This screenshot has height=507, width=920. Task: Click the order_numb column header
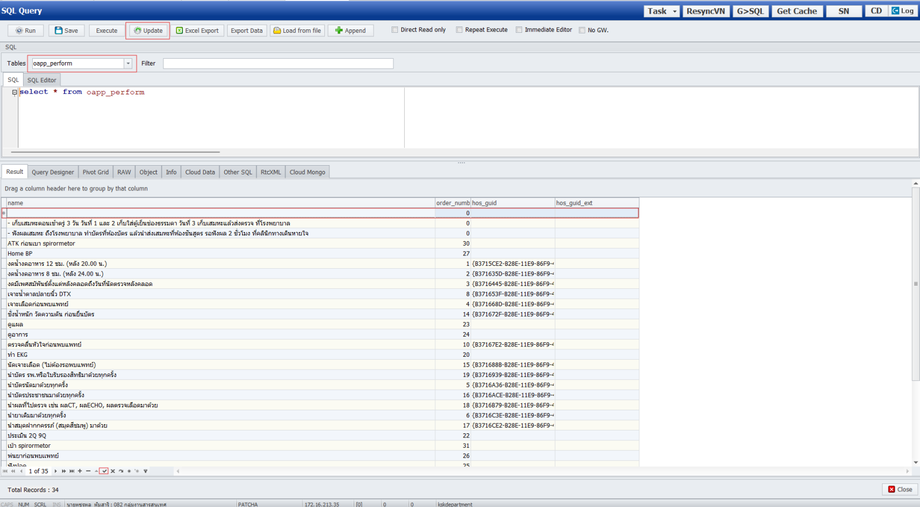pos(452,202)
